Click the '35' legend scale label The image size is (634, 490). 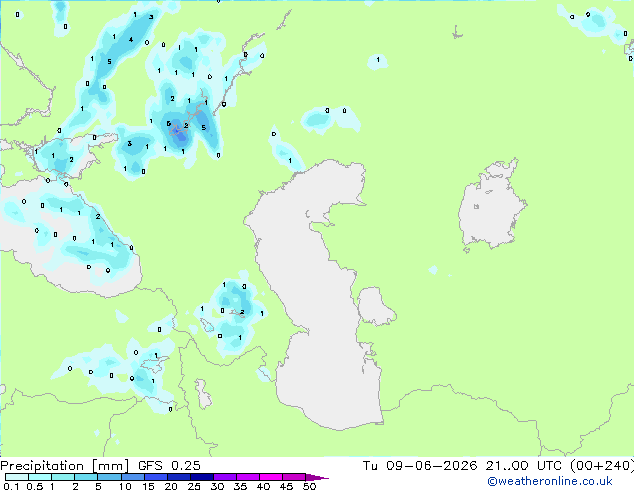pyautogui.click(x=240, y=486)
